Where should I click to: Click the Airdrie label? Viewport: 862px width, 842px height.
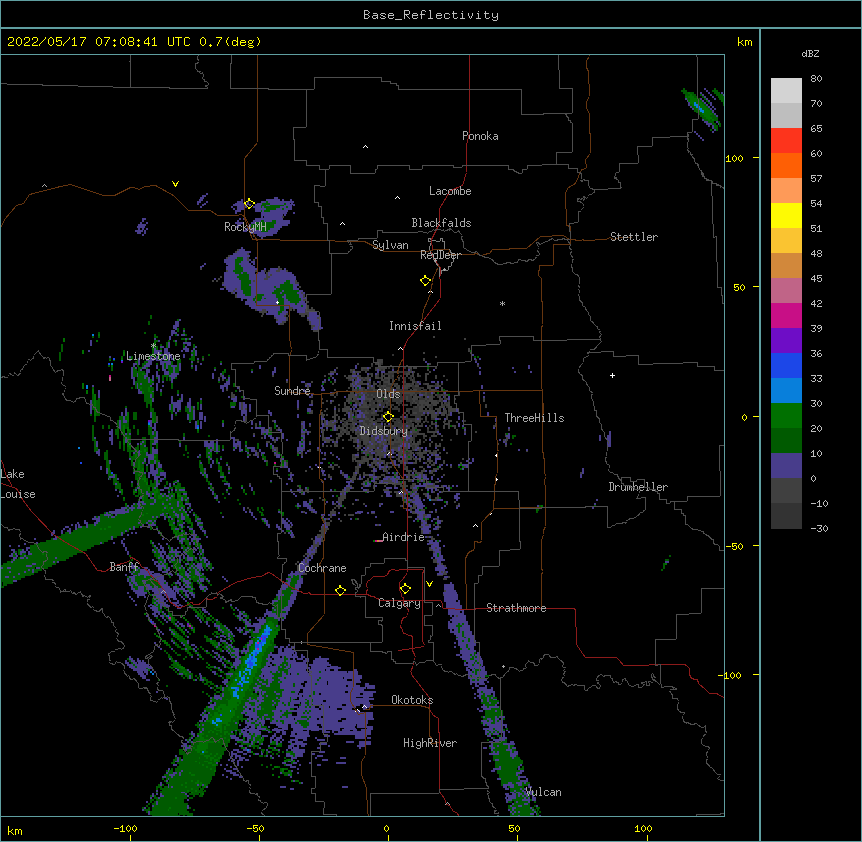403,537
